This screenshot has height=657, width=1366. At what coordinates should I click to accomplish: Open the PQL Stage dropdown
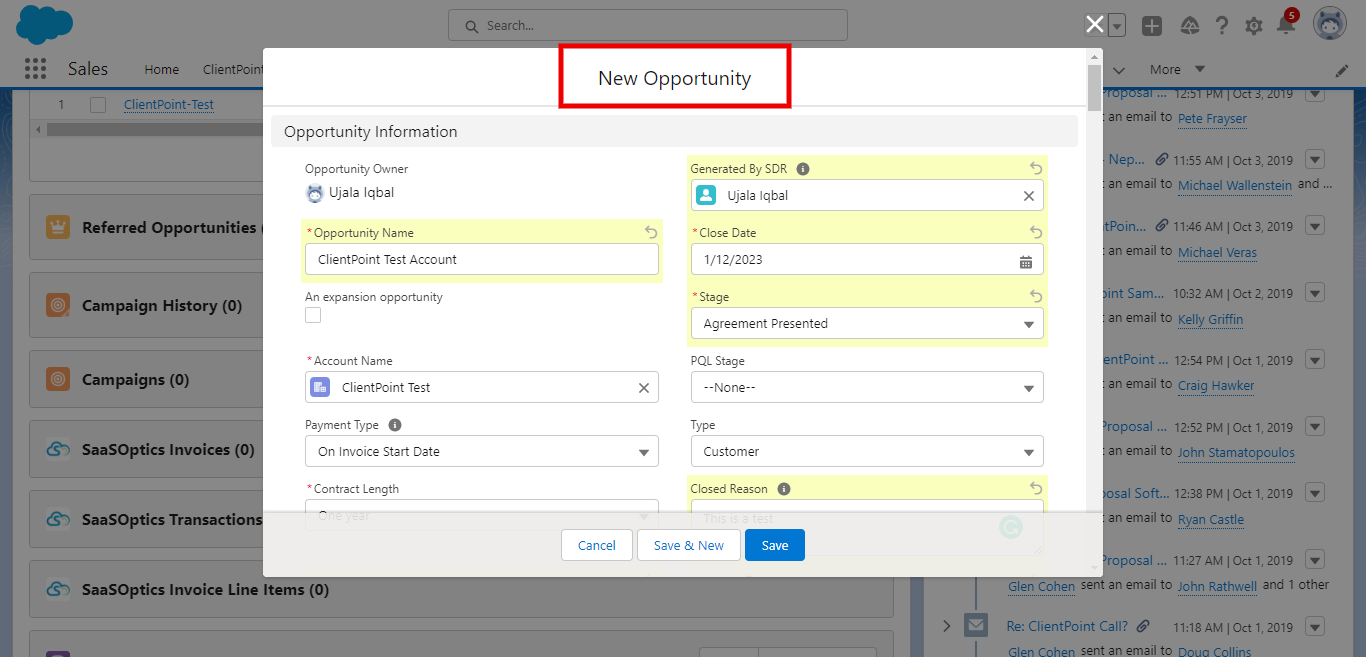point(866,388)
